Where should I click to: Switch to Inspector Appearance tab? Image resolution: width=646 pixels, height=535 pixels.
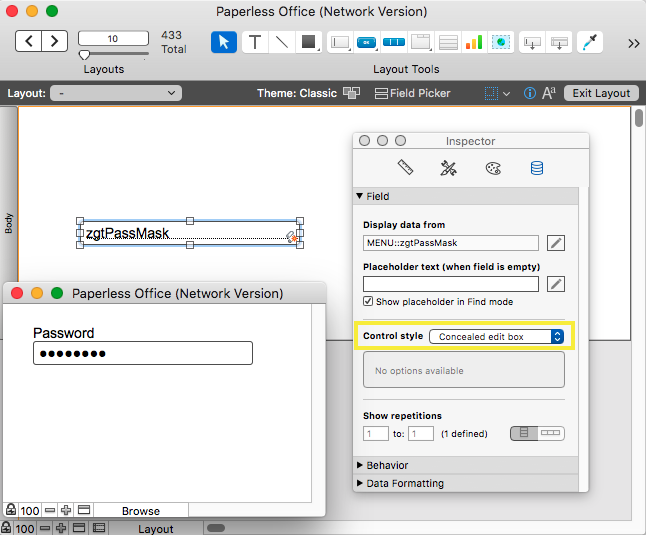(493, 168)
